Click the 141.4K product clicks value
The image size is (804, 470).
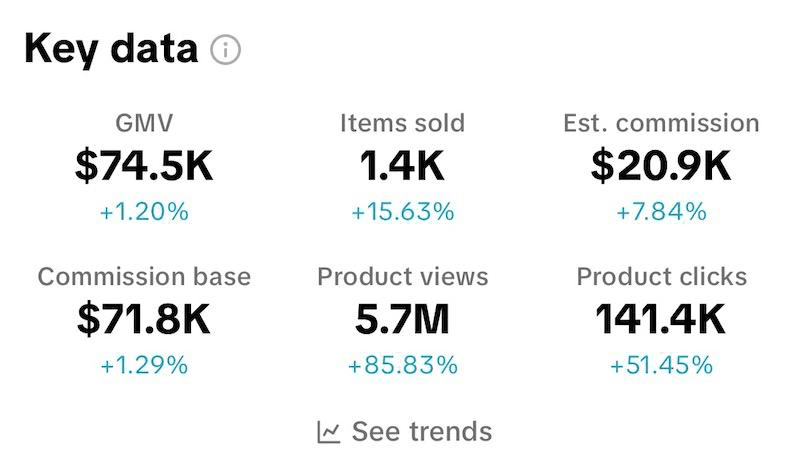click(661, 320)
